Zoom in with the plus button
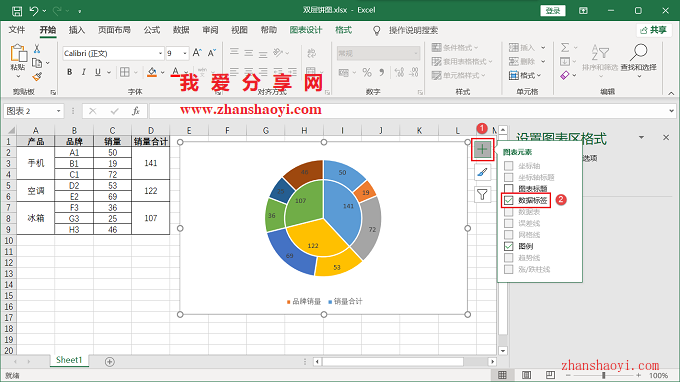Screen dimensions: 680x382 coord(638,375)
